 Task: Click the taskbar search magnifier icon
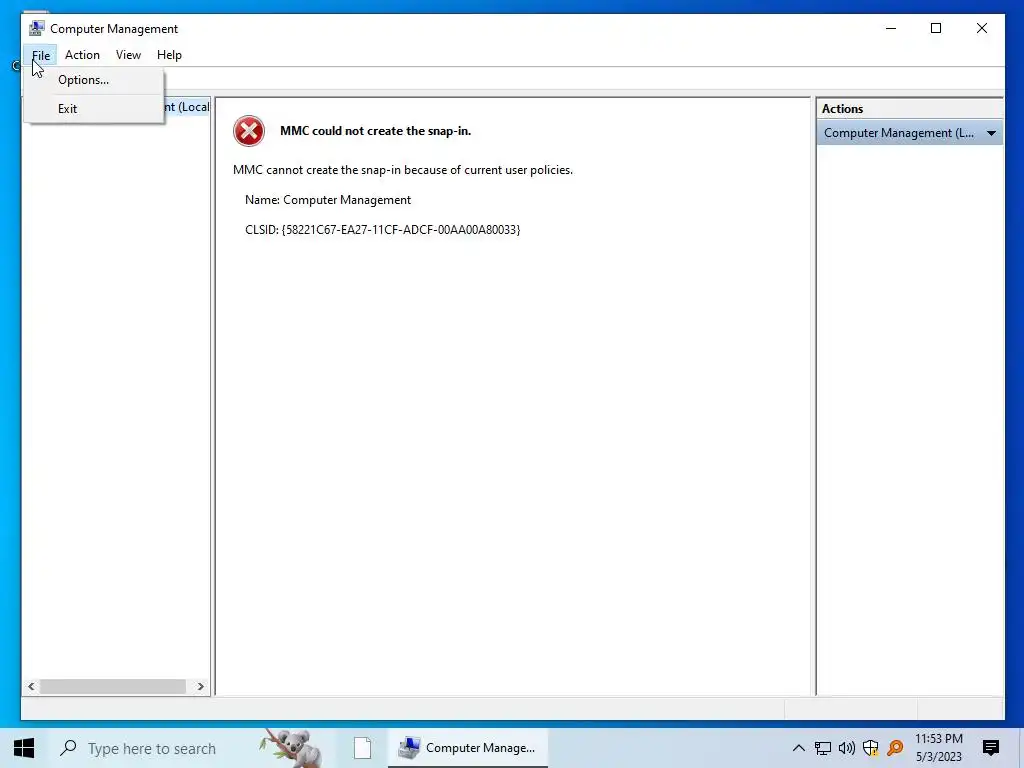(x=68, y=748)
